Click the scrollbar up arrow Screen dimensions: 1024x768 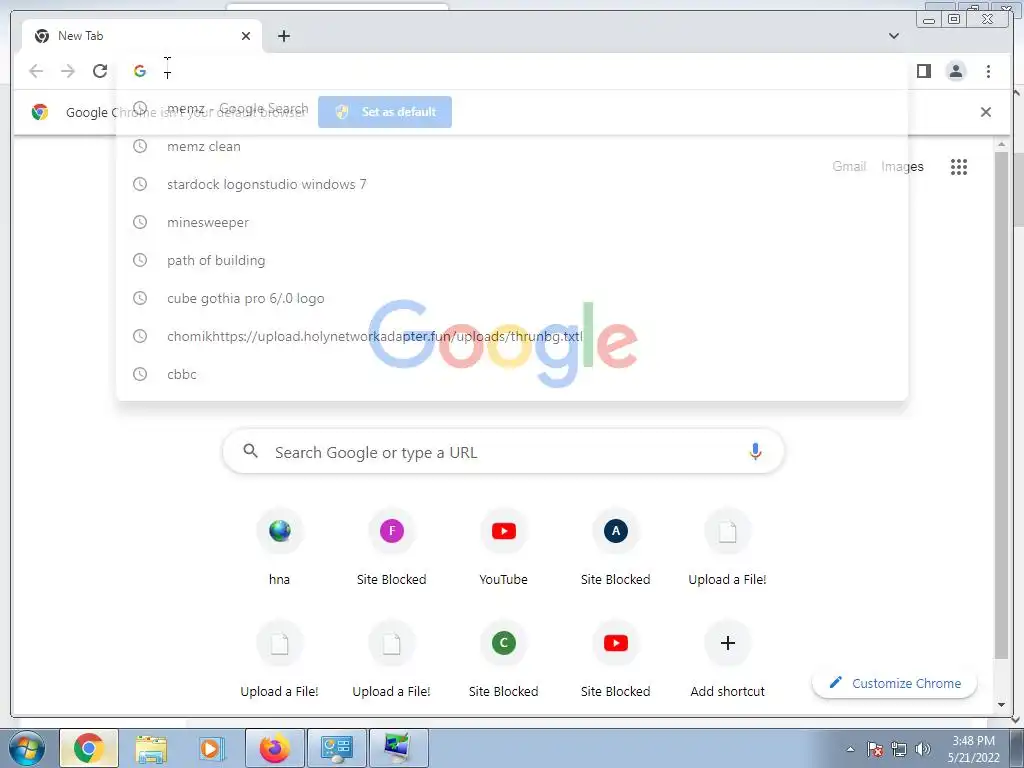(x=1001, y=144)
